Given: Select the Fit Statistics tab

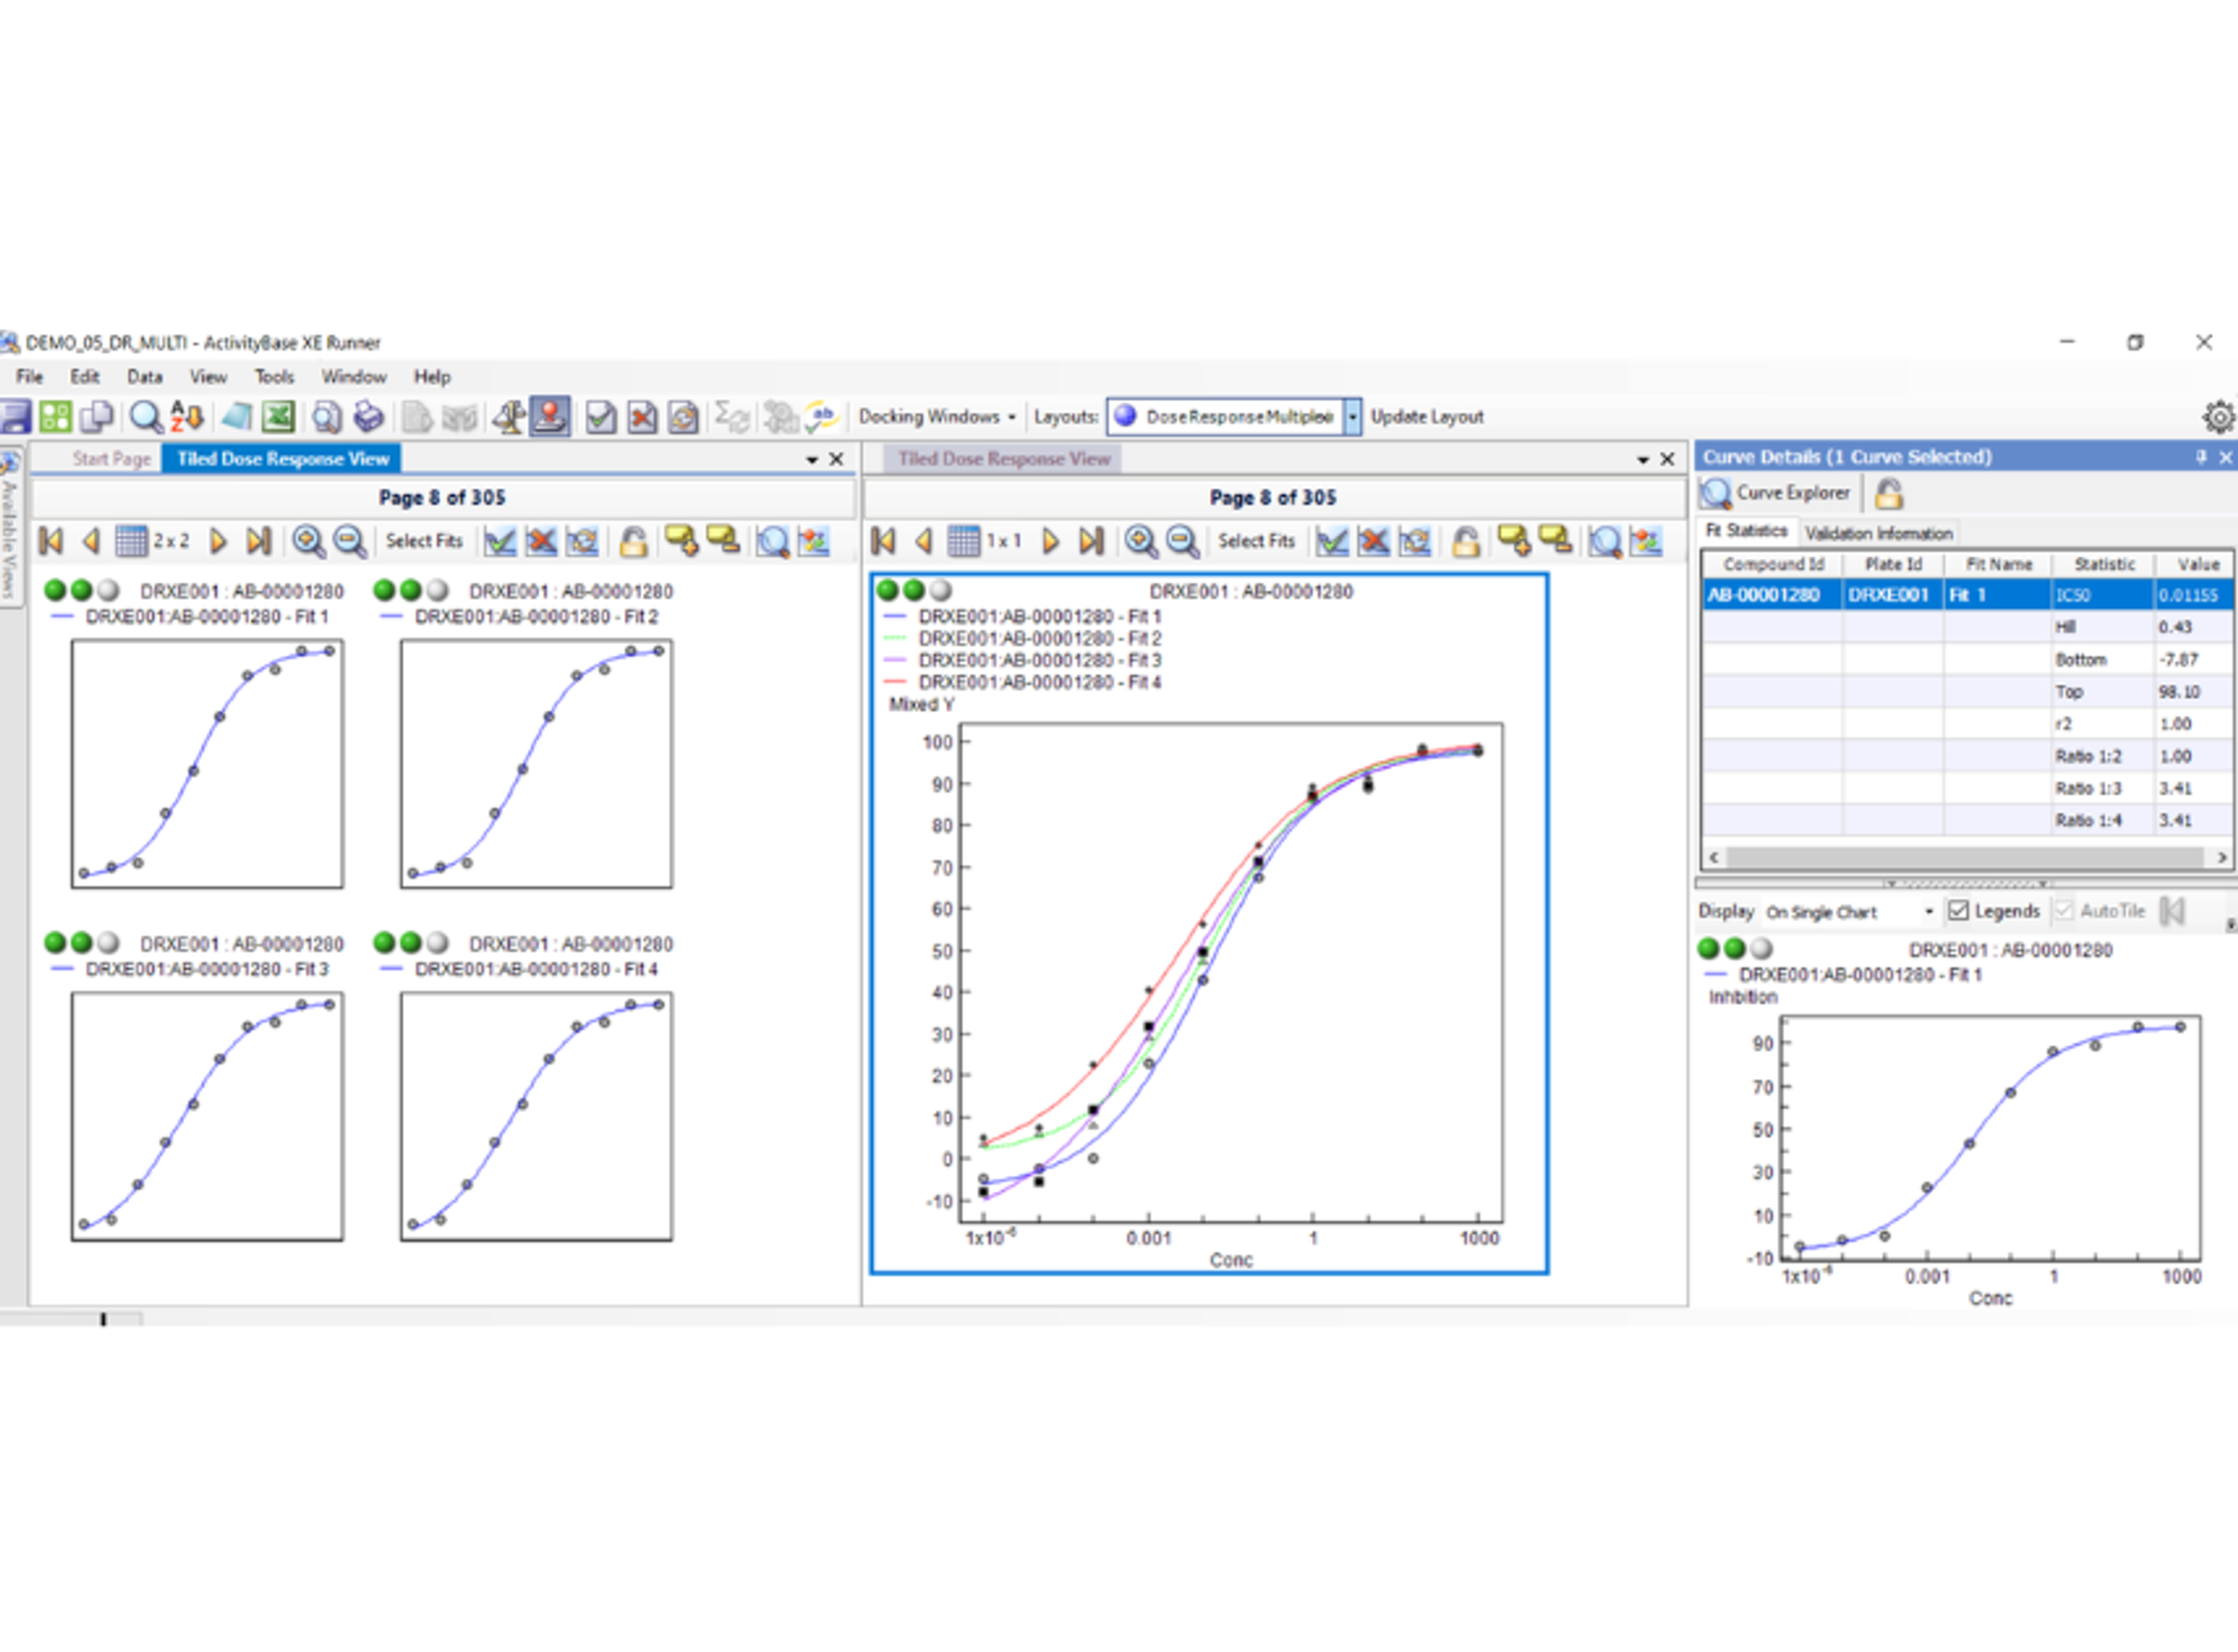Looking at the screenshot, I should tap(1746, 531).
